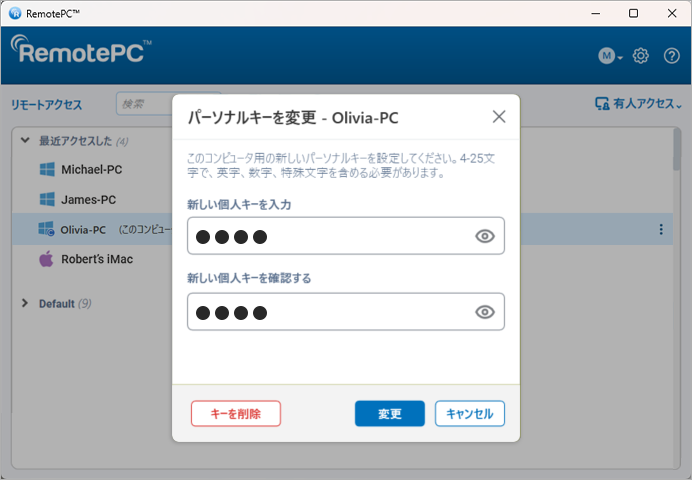Click the computer list vertical scrollbar

[x=676, y=149]
